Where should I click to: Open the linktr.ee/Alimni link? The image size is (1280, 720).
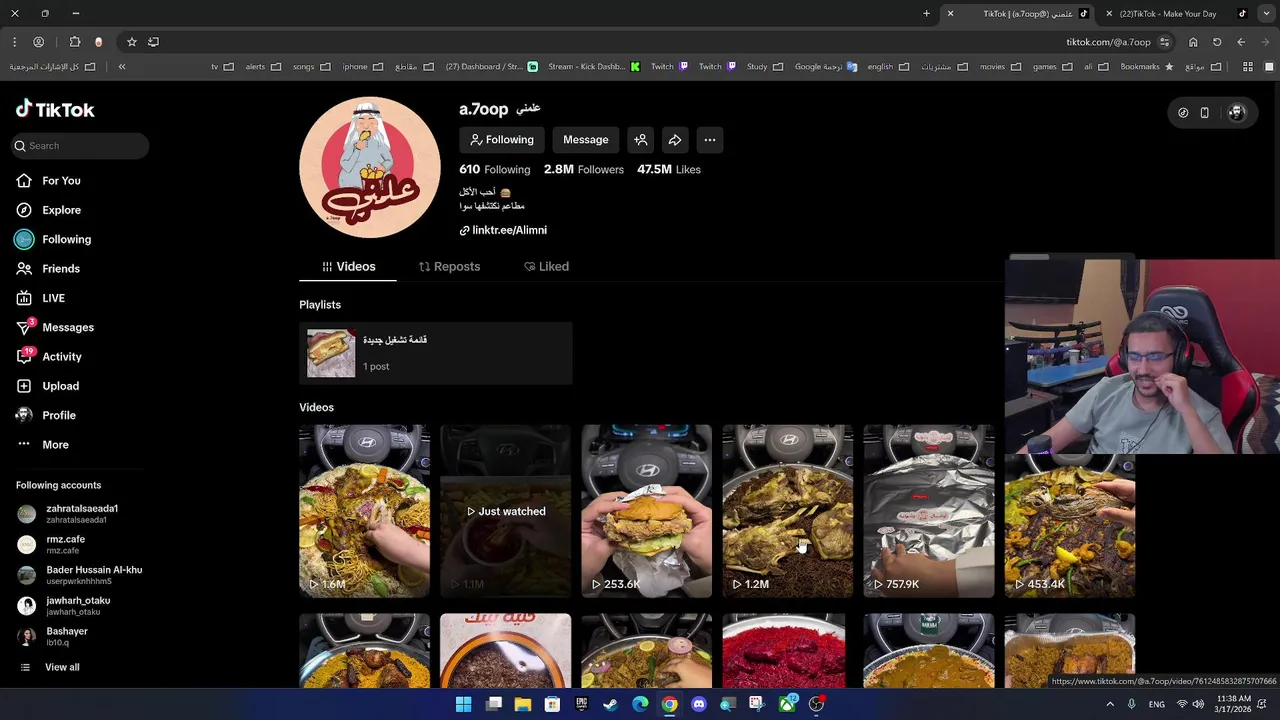point(503,230)
